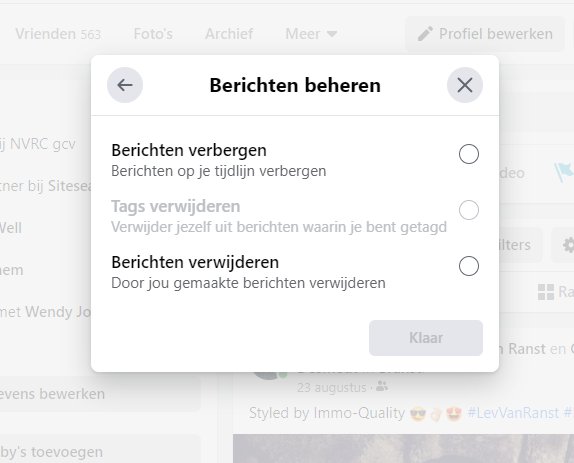Click the Klaar button
574x463 pixels.
pyautogui.click(x=426, y=338)
